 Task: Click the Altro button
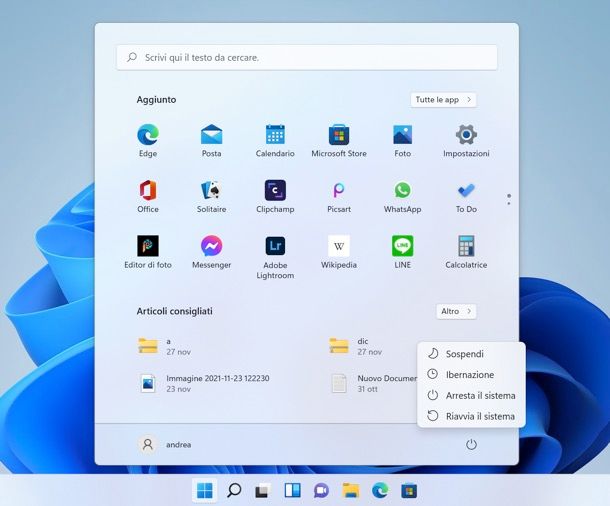456,311
